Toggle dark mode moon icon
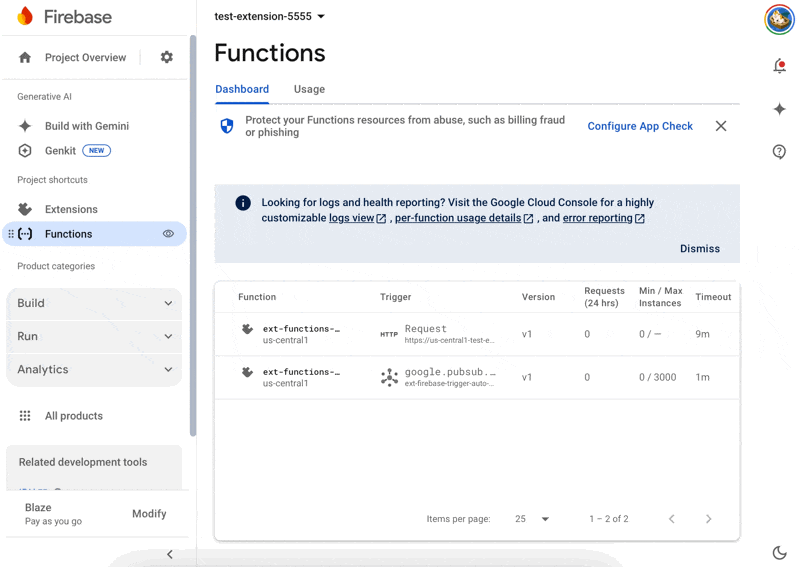 [x=779, y=552]
